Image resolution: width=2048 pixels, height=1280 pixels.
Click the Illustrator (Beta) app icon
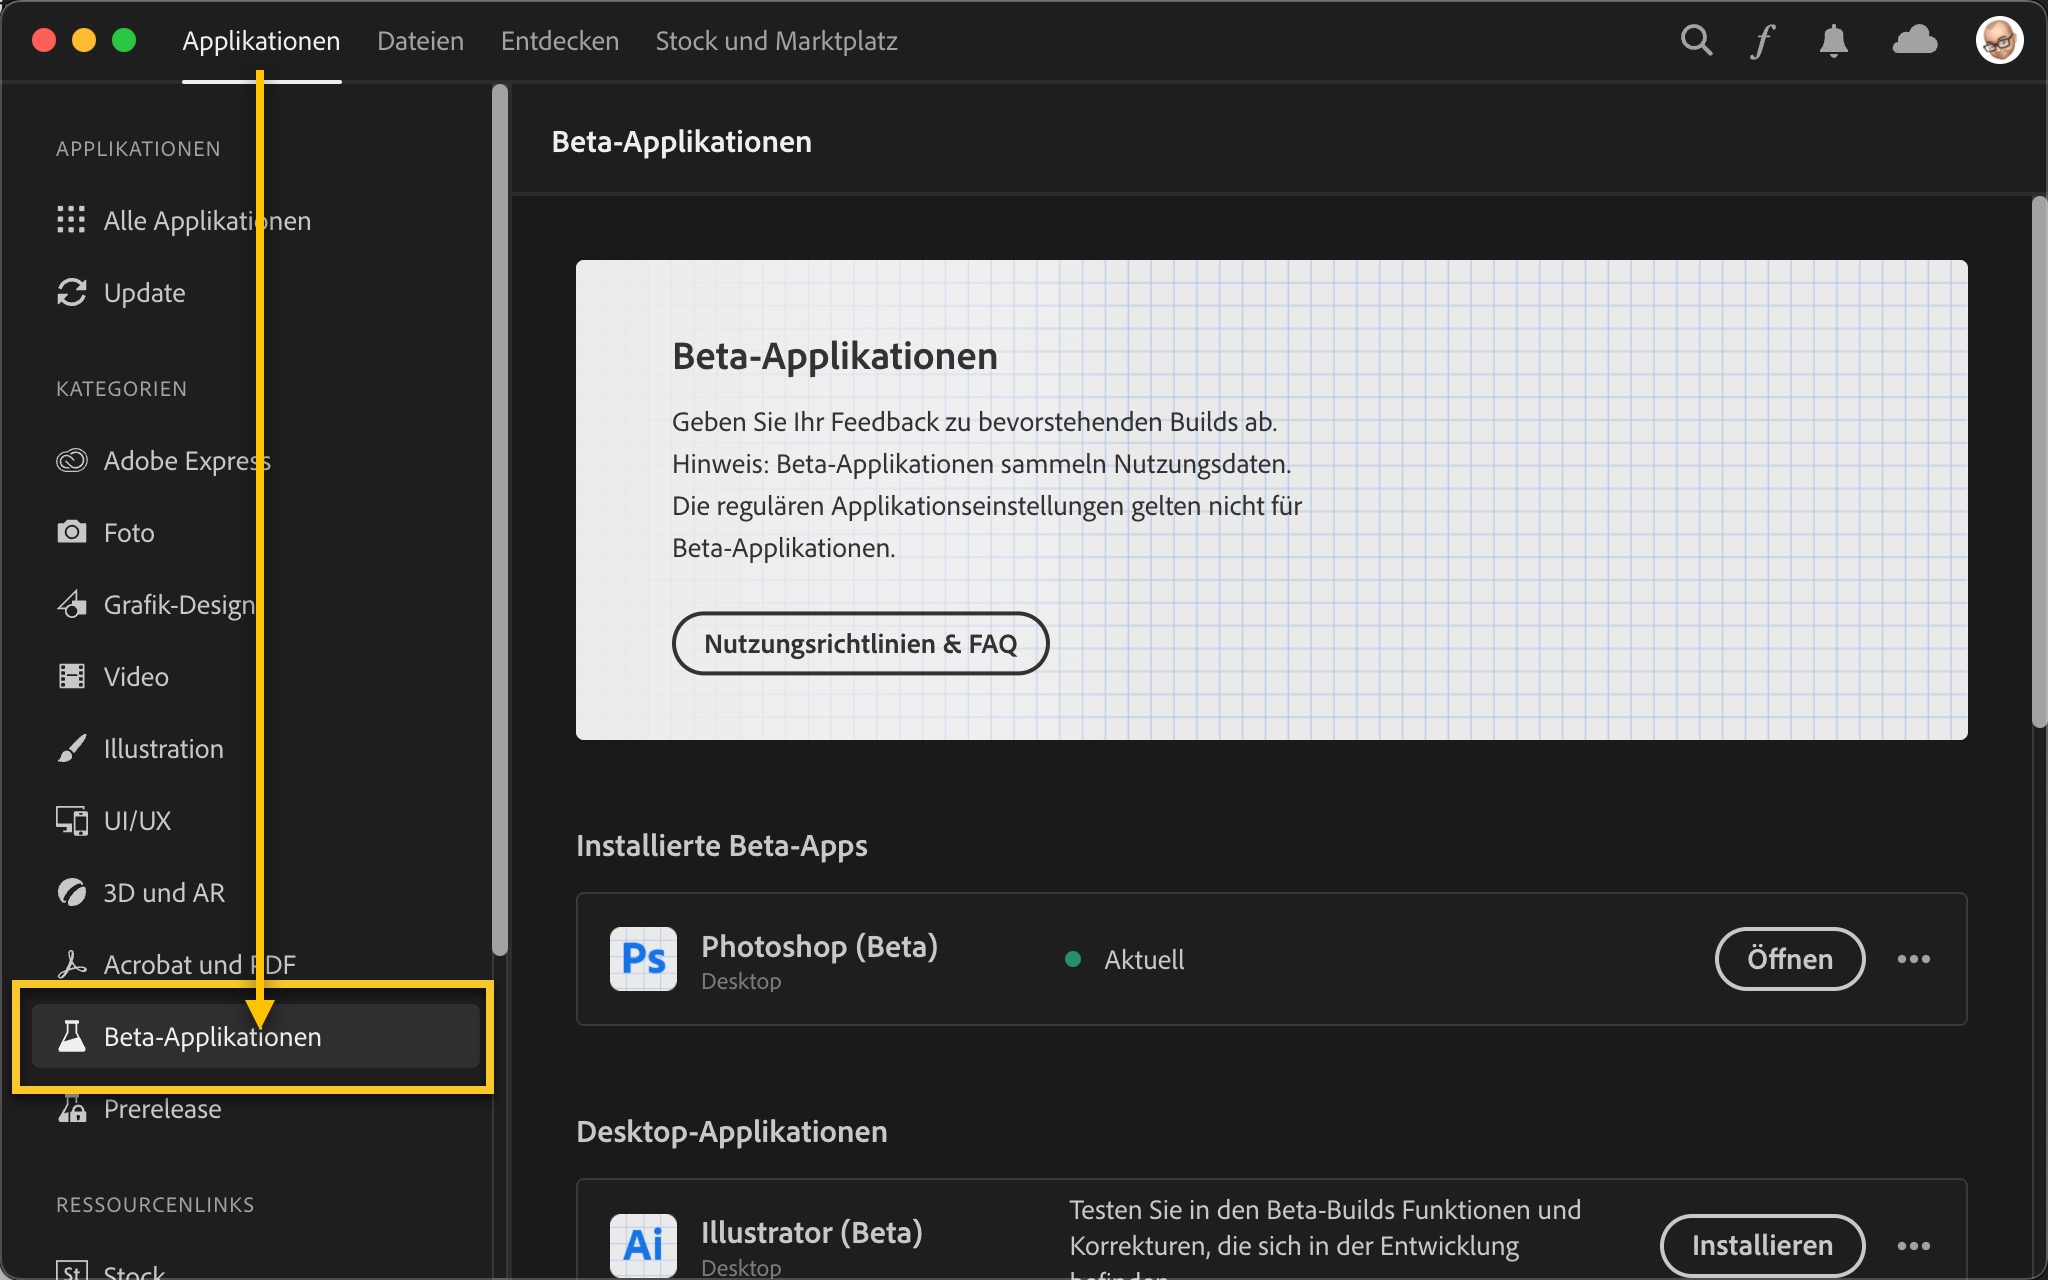coord(643,1244)
